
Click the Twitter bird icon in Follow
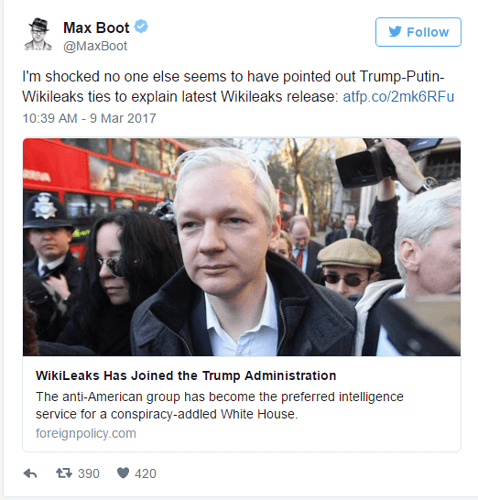point(395,32)
